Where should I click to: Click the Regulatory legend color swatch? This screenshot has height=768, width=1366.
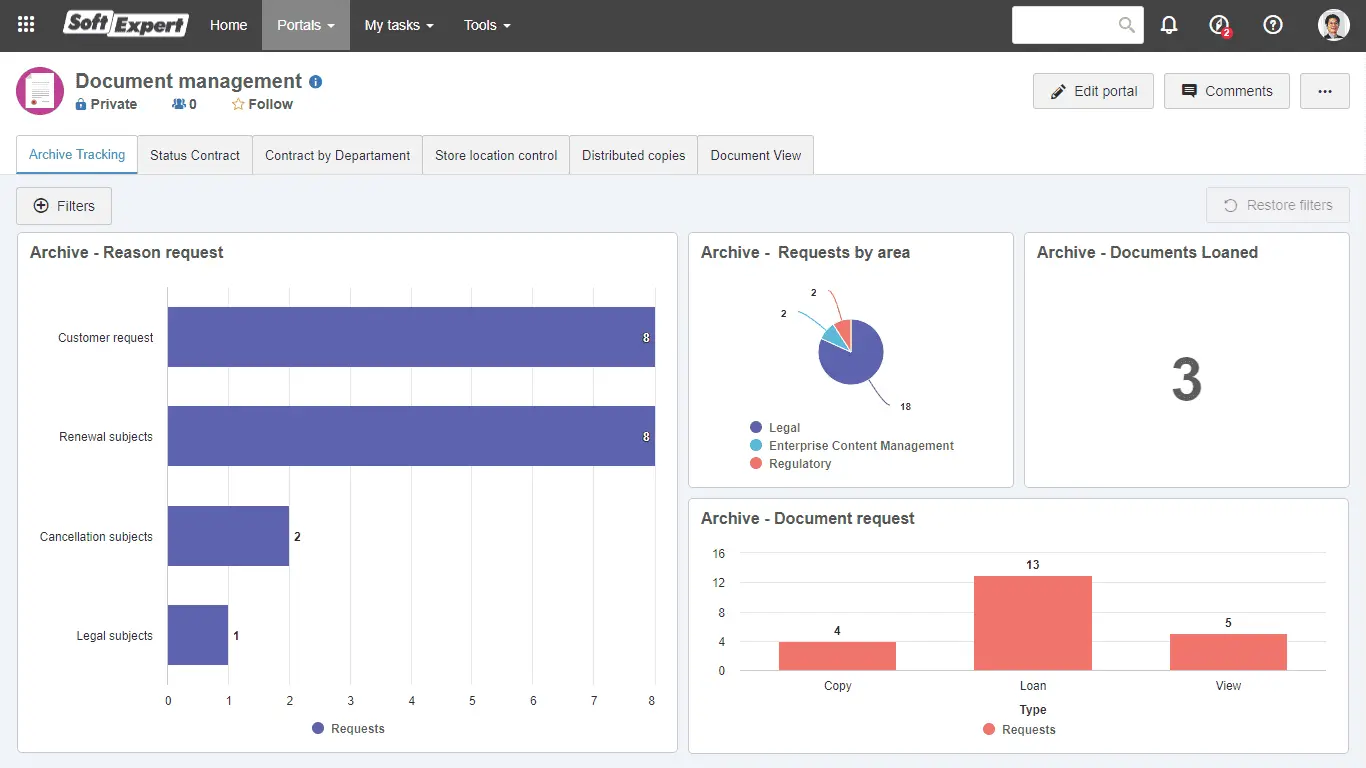(756, 464)
